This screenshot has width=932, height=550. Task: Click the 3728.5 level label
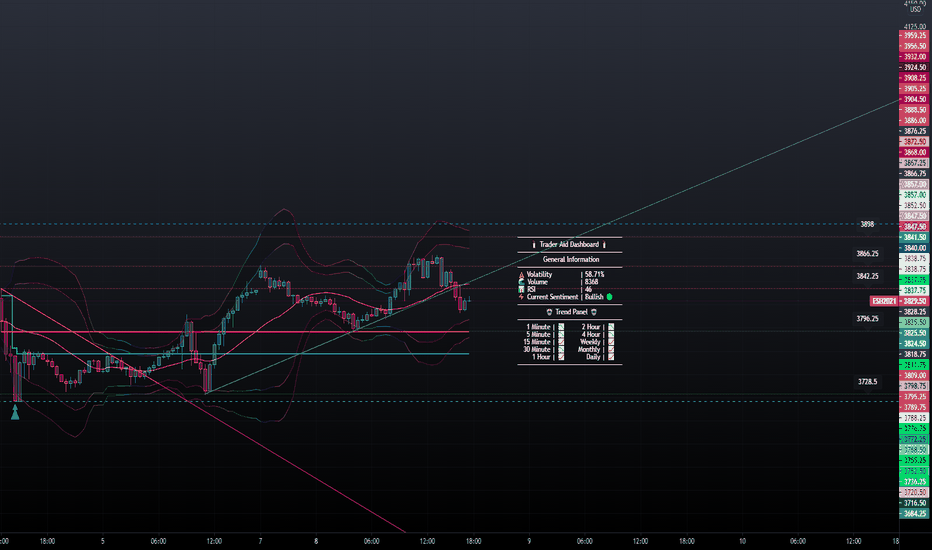click(867, 382)
